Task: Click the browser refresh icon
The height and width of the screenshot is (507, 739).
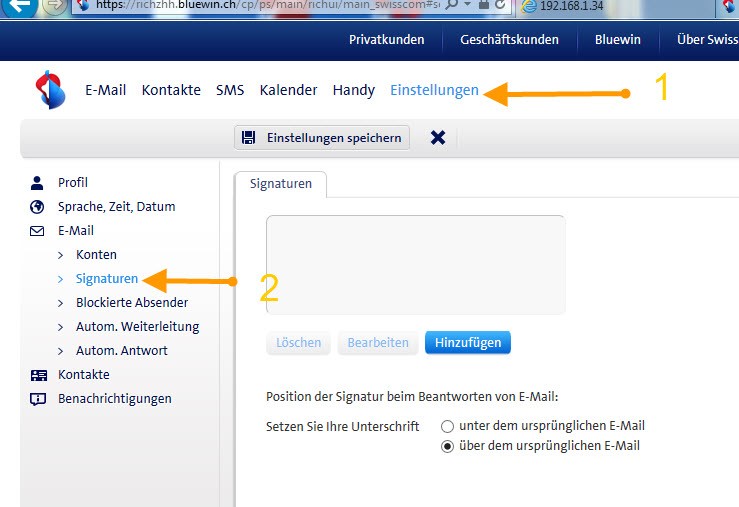Action: click(x=501, y=5)
